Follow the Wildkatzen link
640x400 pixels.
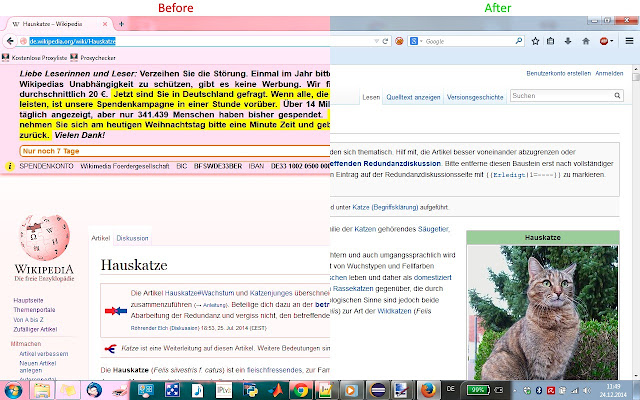pos(395,311)
